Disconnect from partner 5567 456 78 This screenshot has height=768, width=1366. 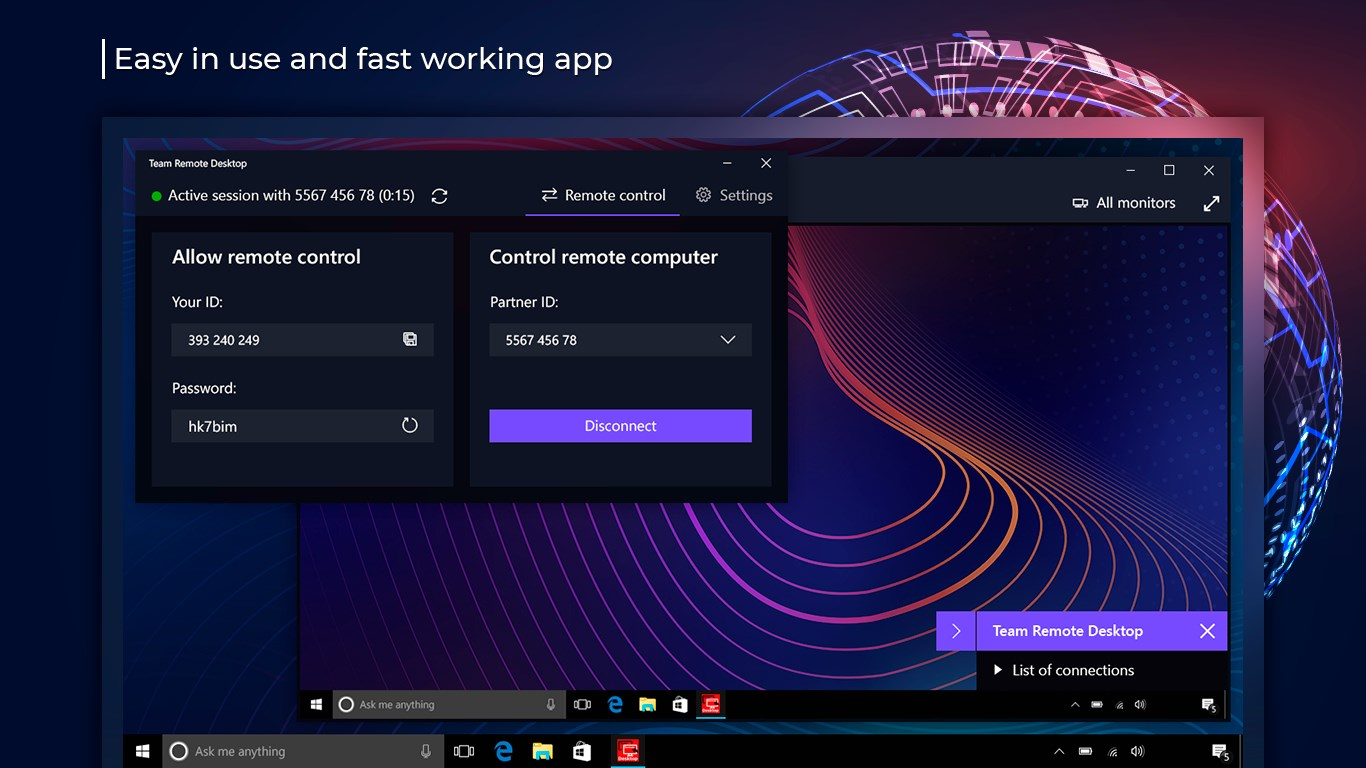coord(620,425)
